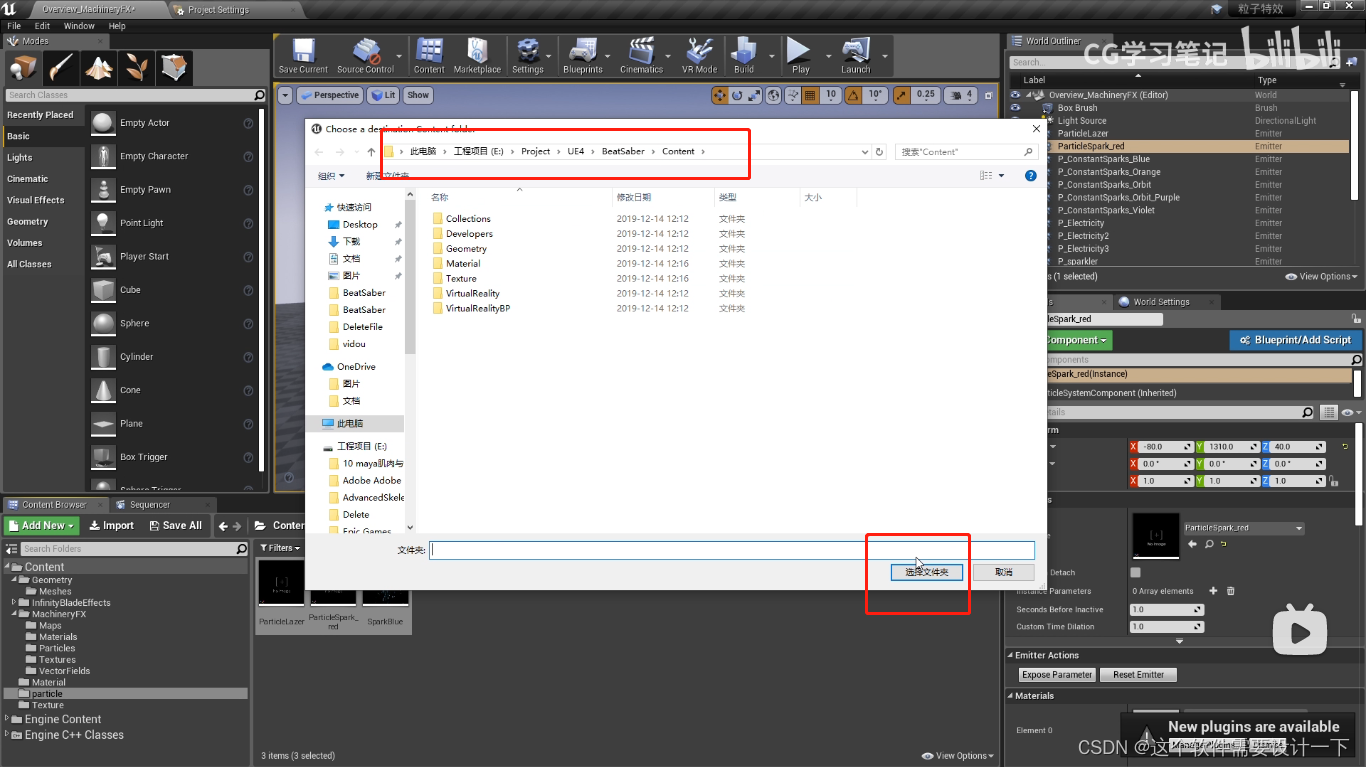Select Paint mode brush icon
This screenshot has width=1366, height=767.
(60, 67)
